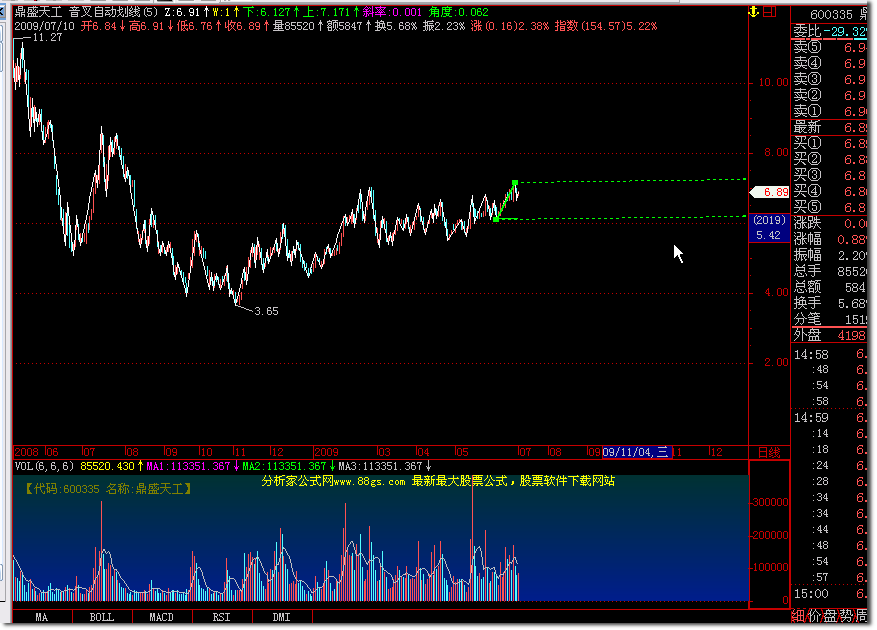Click the 最新 latest price row
877x630 pixels.
pyautogui.click(x=829, y=128)
